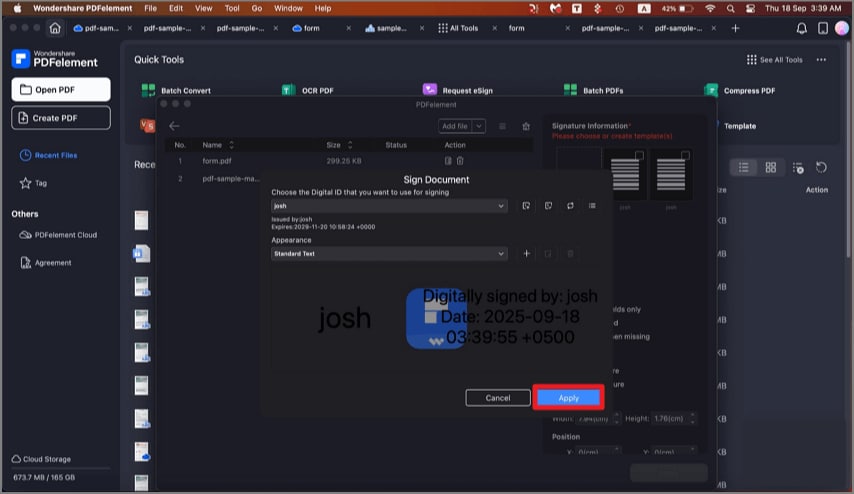
Task: Open the OCR PDF quick tool
Action: click(308, 90)
